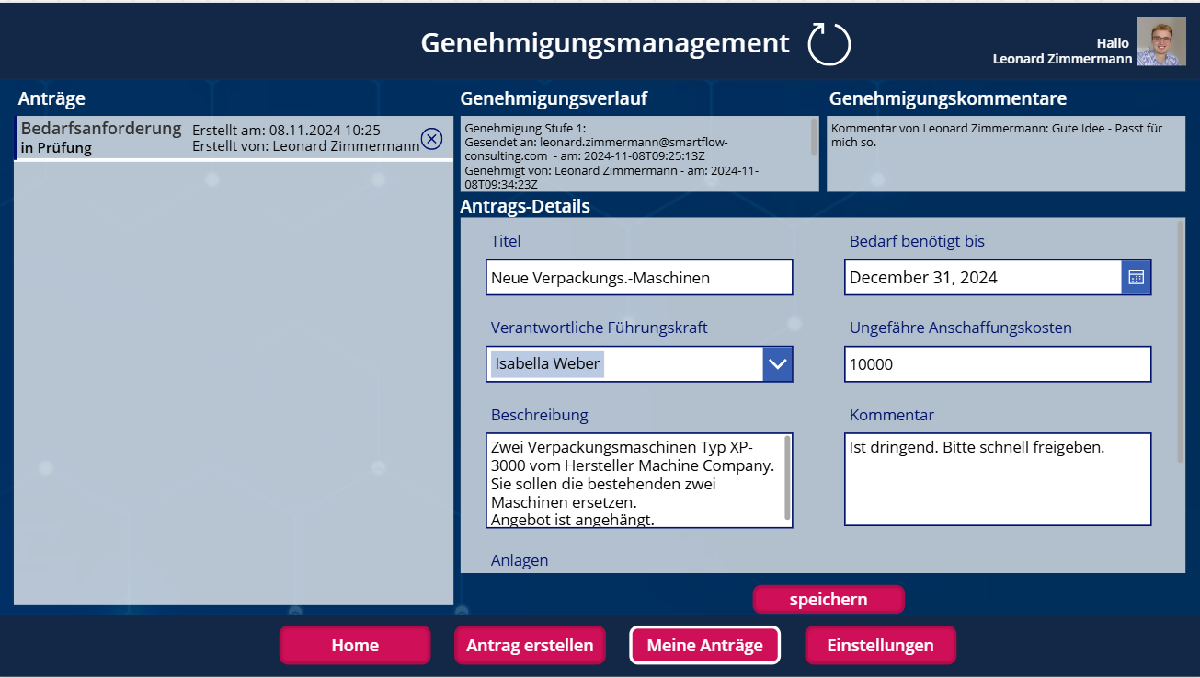The width and height of the screenshot is (1200, 678).
Task: Open the Einstellungen page
Action: coord(880,645)
